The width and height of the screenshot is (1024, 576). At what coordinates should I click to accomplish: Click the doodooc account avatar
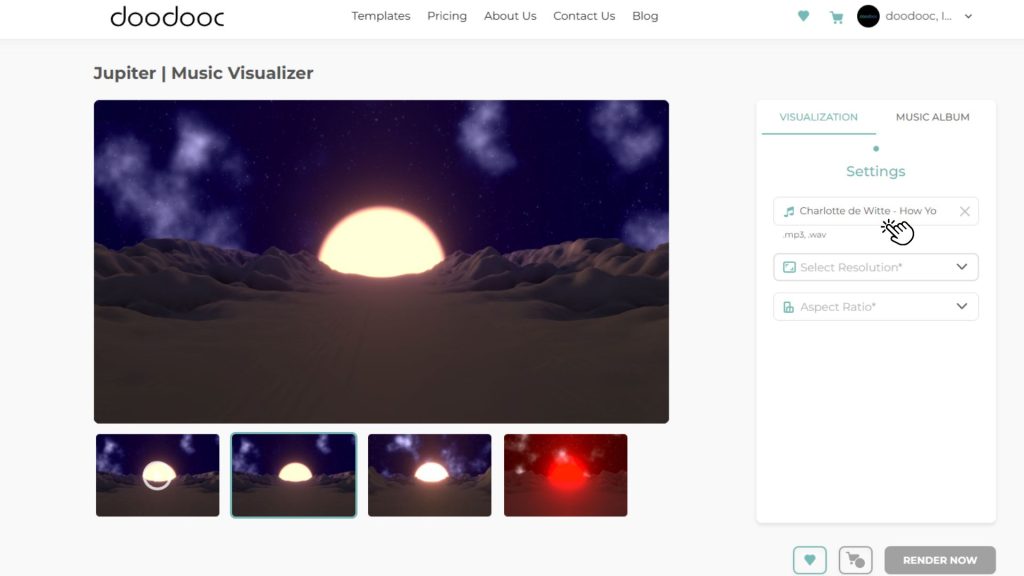point(868,16)
